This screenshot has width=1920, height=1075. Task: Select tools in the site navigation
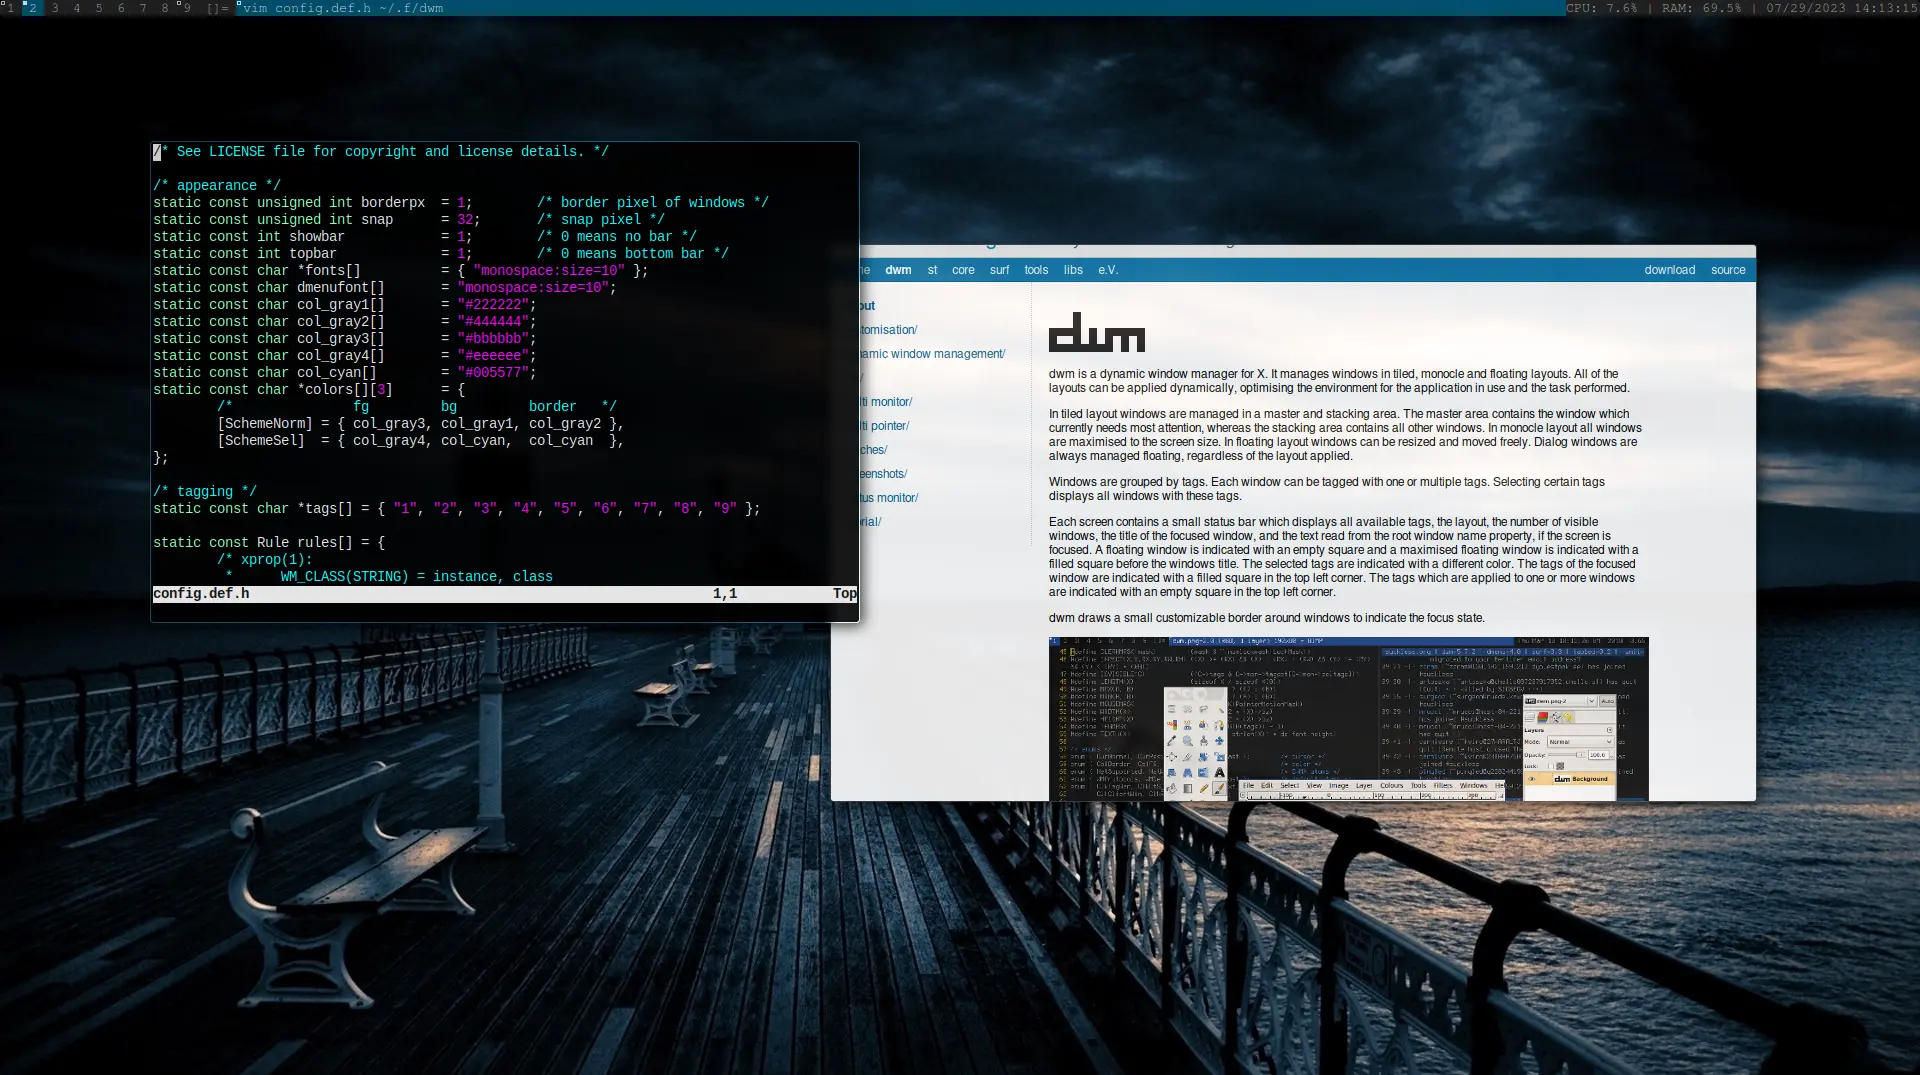(x=1036, y=270)
